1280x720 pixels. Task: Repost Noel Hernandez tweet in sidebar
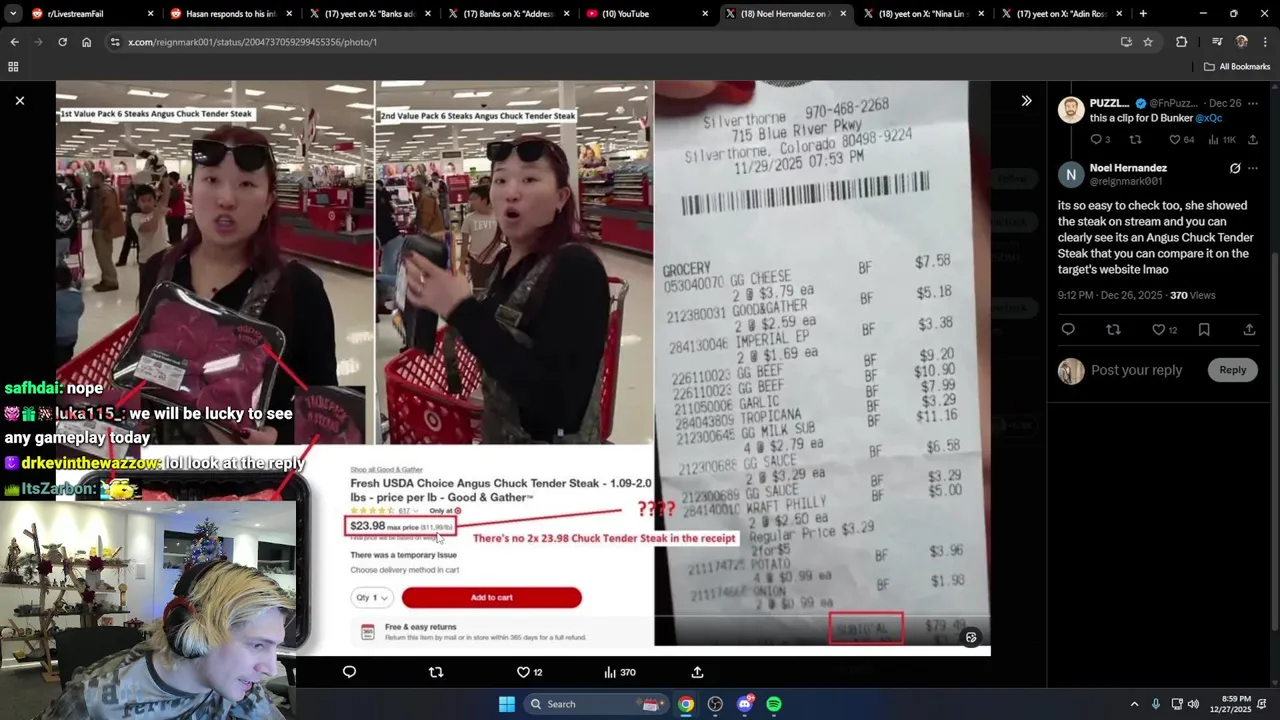pyautogui.click(x=1113, y=329)
